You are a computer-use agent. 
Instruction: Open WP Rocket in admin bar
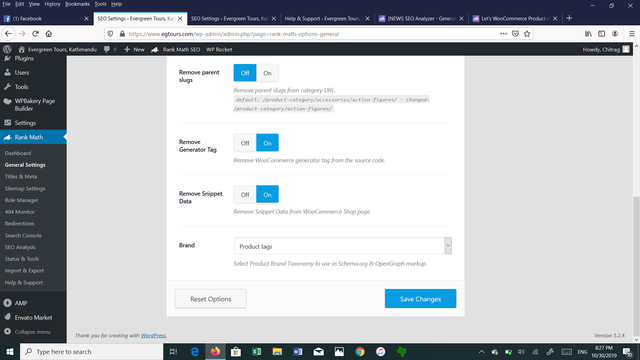coord(219,49)
